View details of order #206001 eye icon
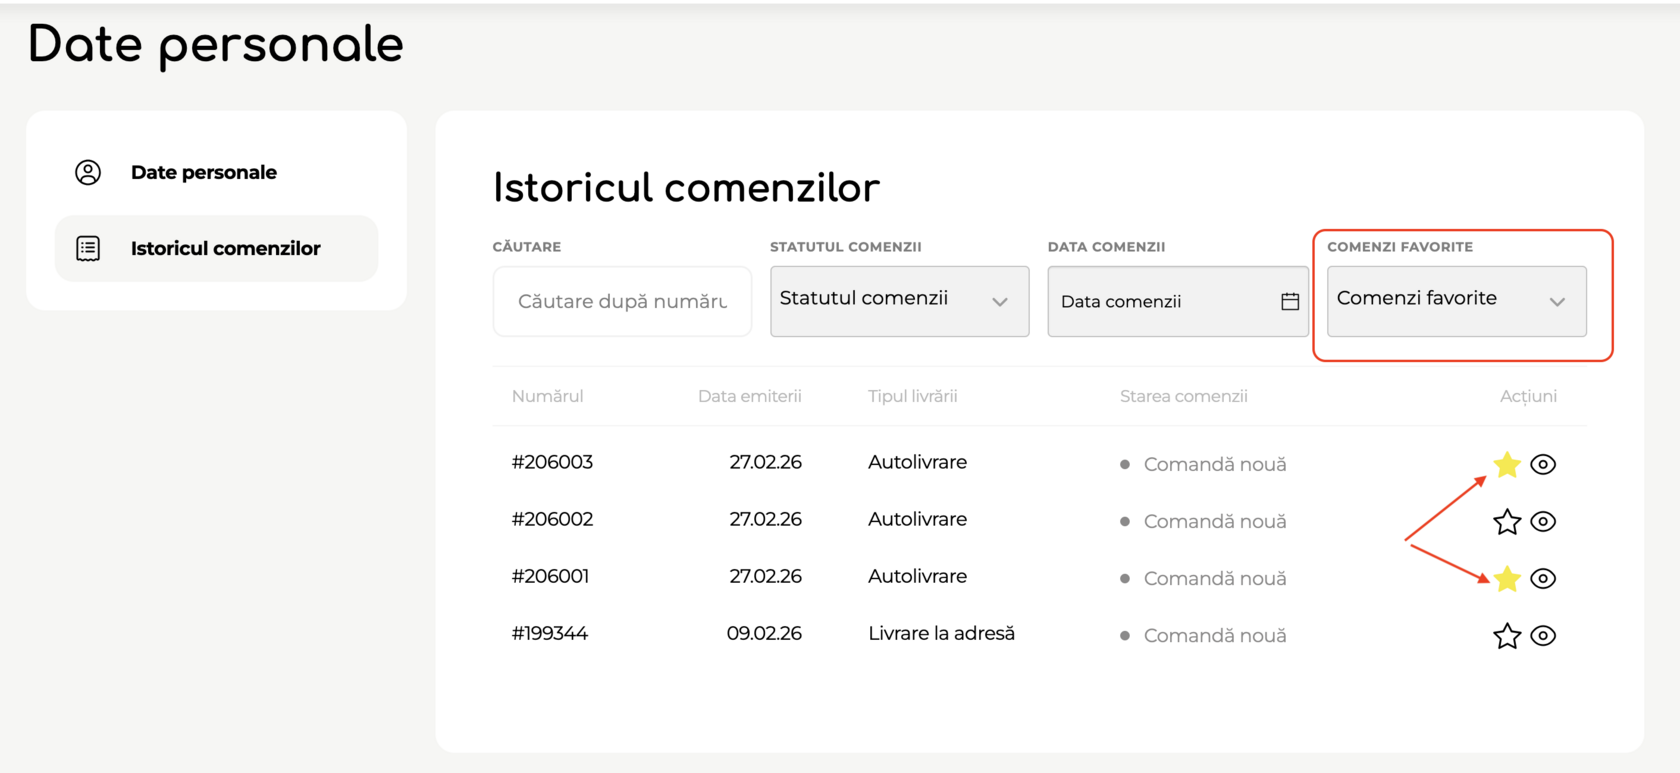The height and width of the screenshot is (773, 1680). (1543, 578)
